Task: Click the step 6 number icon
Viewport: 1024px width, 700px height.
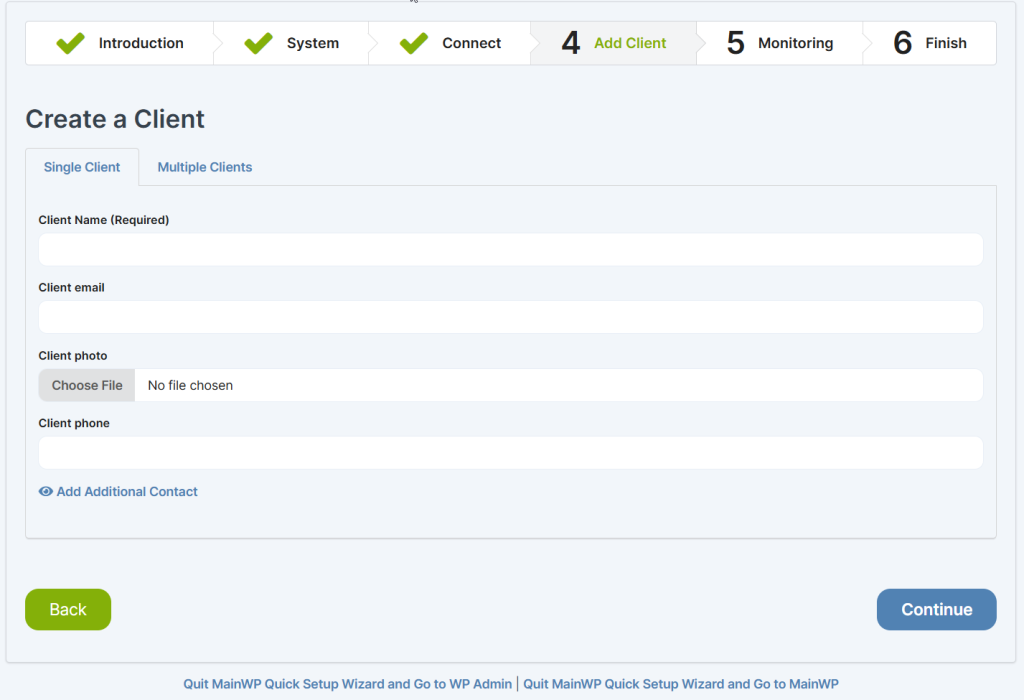Action: (902, 42)
